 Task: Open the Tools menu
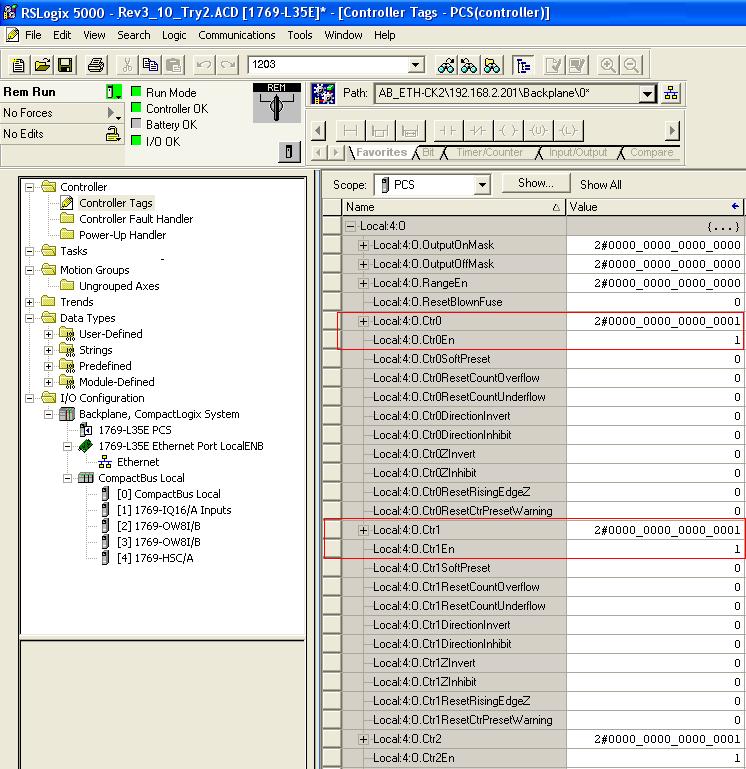coord(300,35)
